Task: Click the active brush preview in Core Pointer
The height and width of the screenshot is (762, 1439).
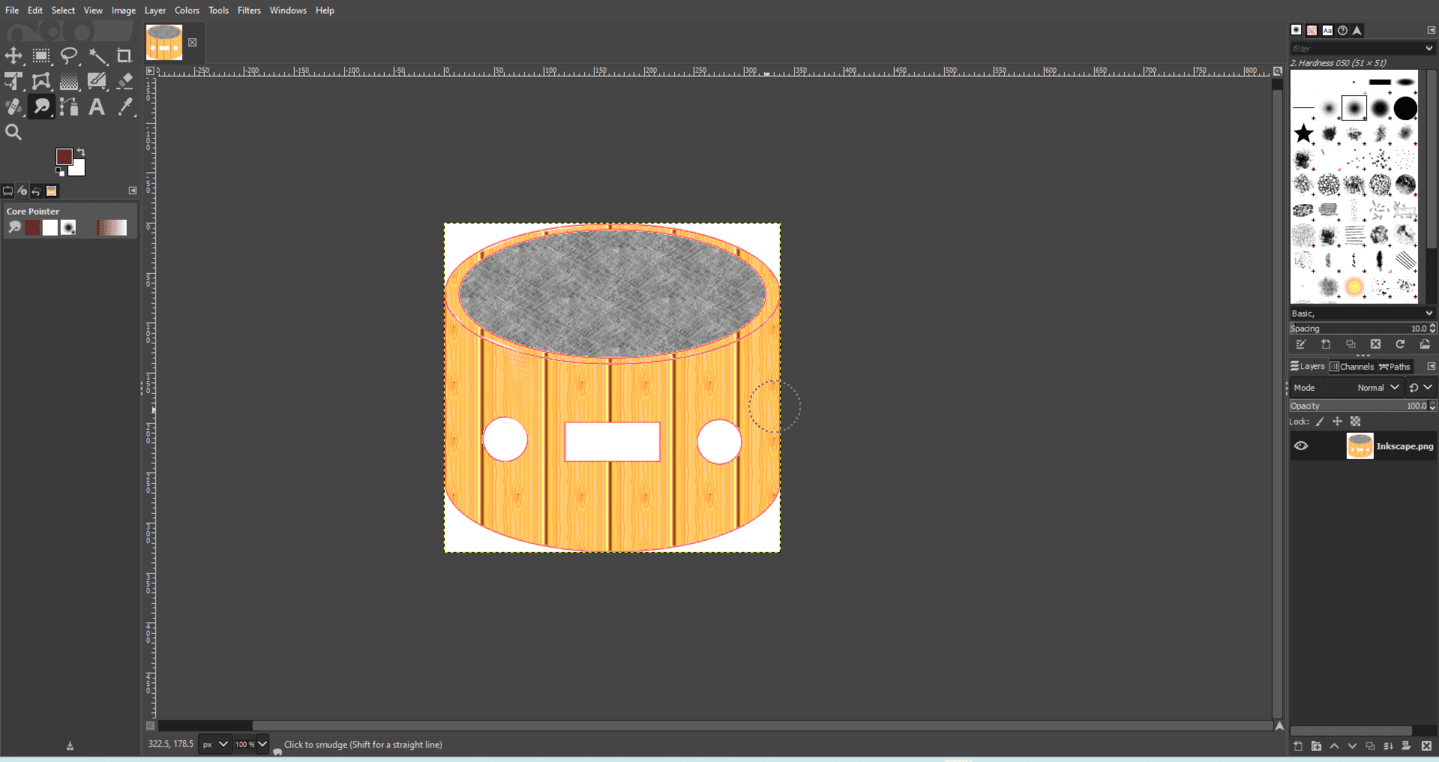Action: (68, 228)
